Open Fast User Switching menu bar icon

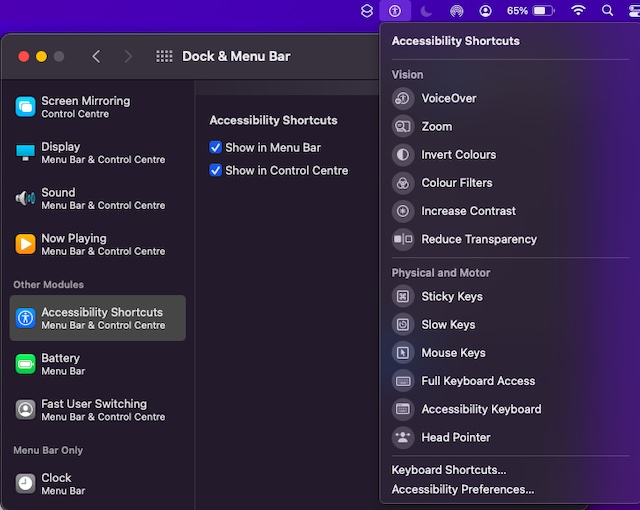(485, 11)
